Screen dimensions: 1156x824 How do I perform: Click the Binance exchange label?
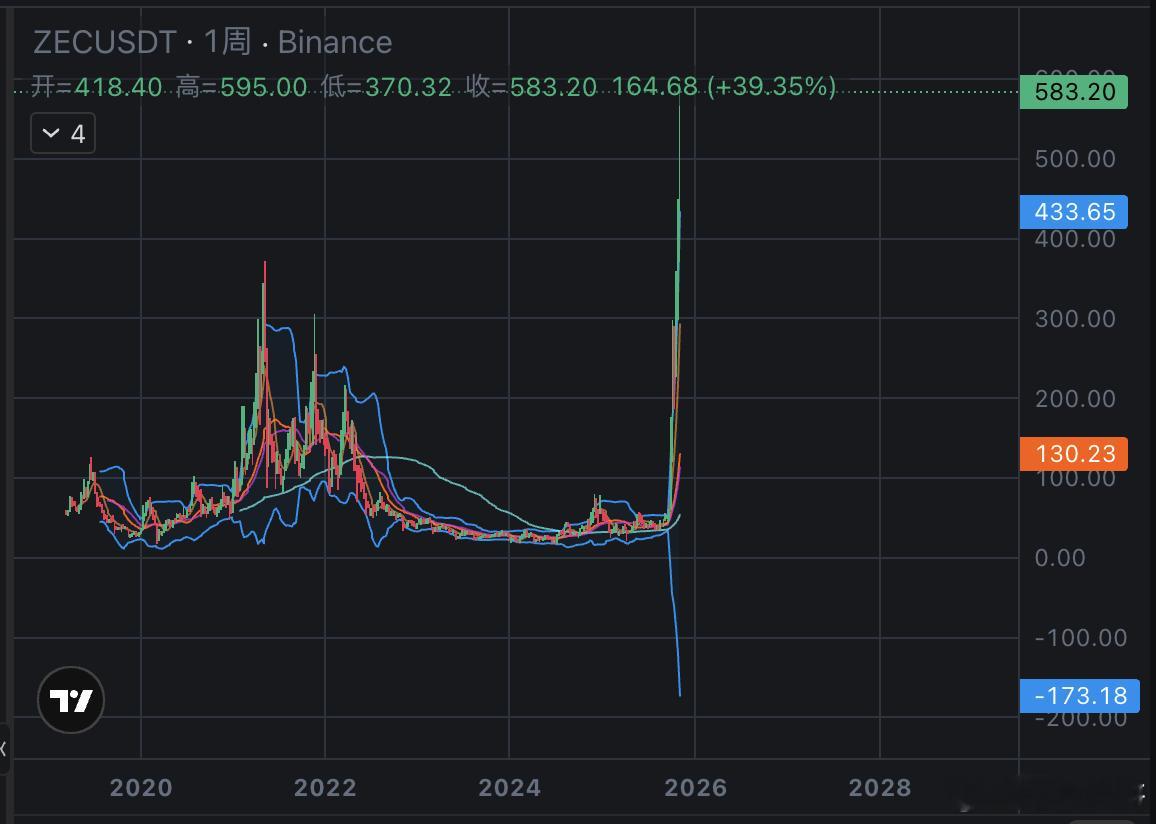tap(334, 42)
